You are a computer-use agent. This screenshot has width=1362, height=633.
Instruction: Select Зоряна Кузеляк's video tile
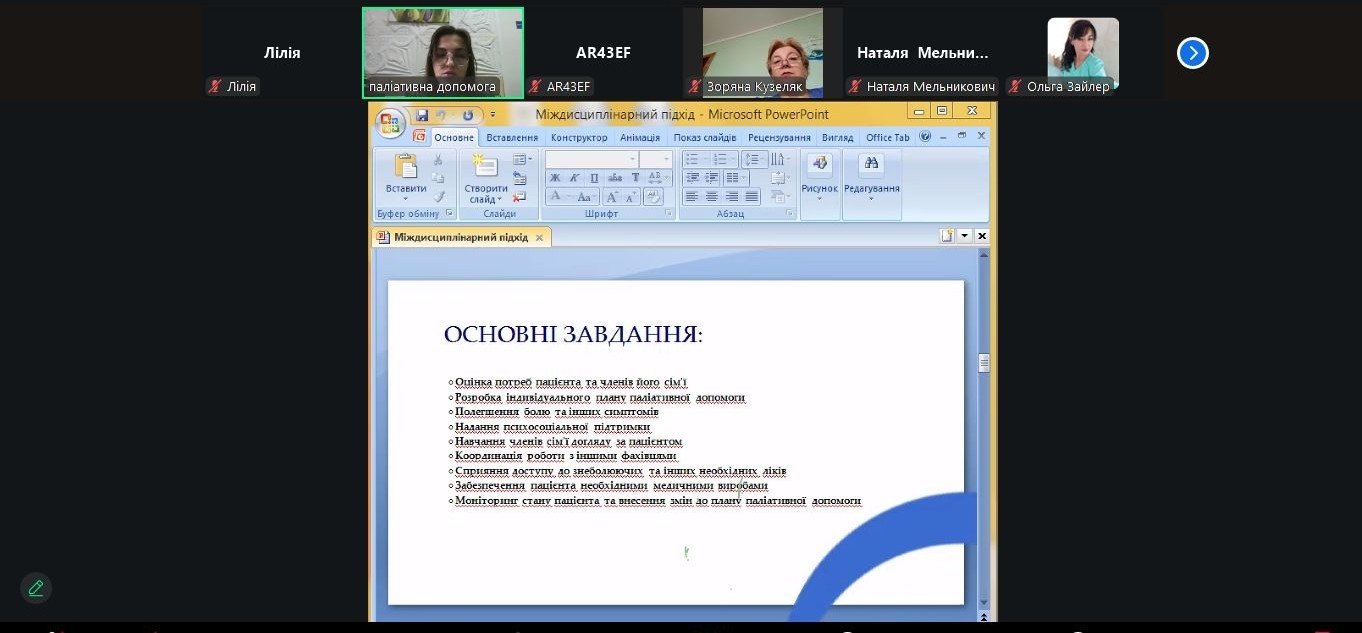click(762, 52)
